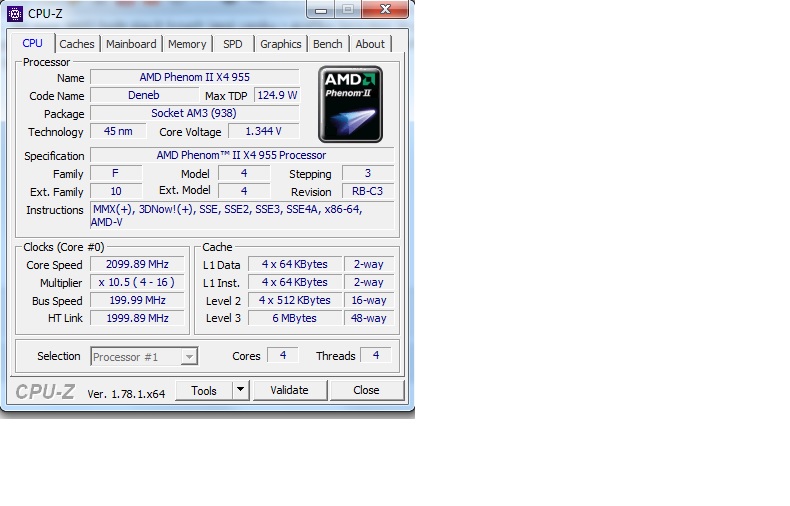The image size is (790, 506).
Task: Click the Package value 'Socket AM3 (938)'
Action: pos(194,113)
